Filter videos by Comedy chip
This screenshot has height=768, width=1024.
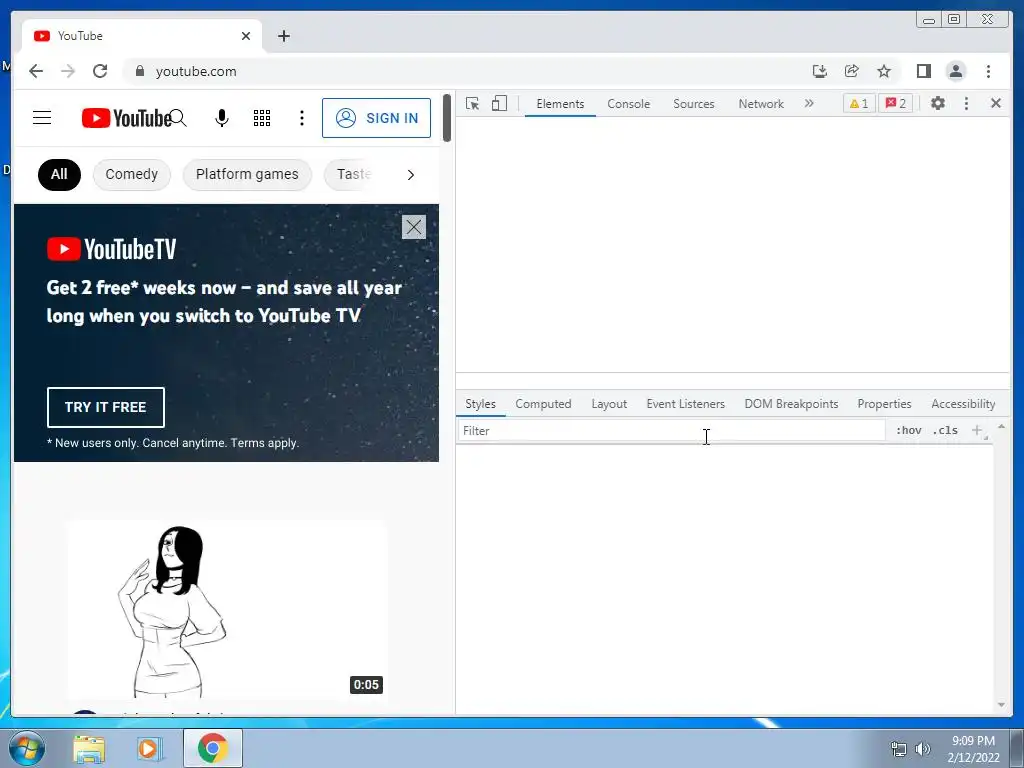pyautogui.click(x=131, y=174)
